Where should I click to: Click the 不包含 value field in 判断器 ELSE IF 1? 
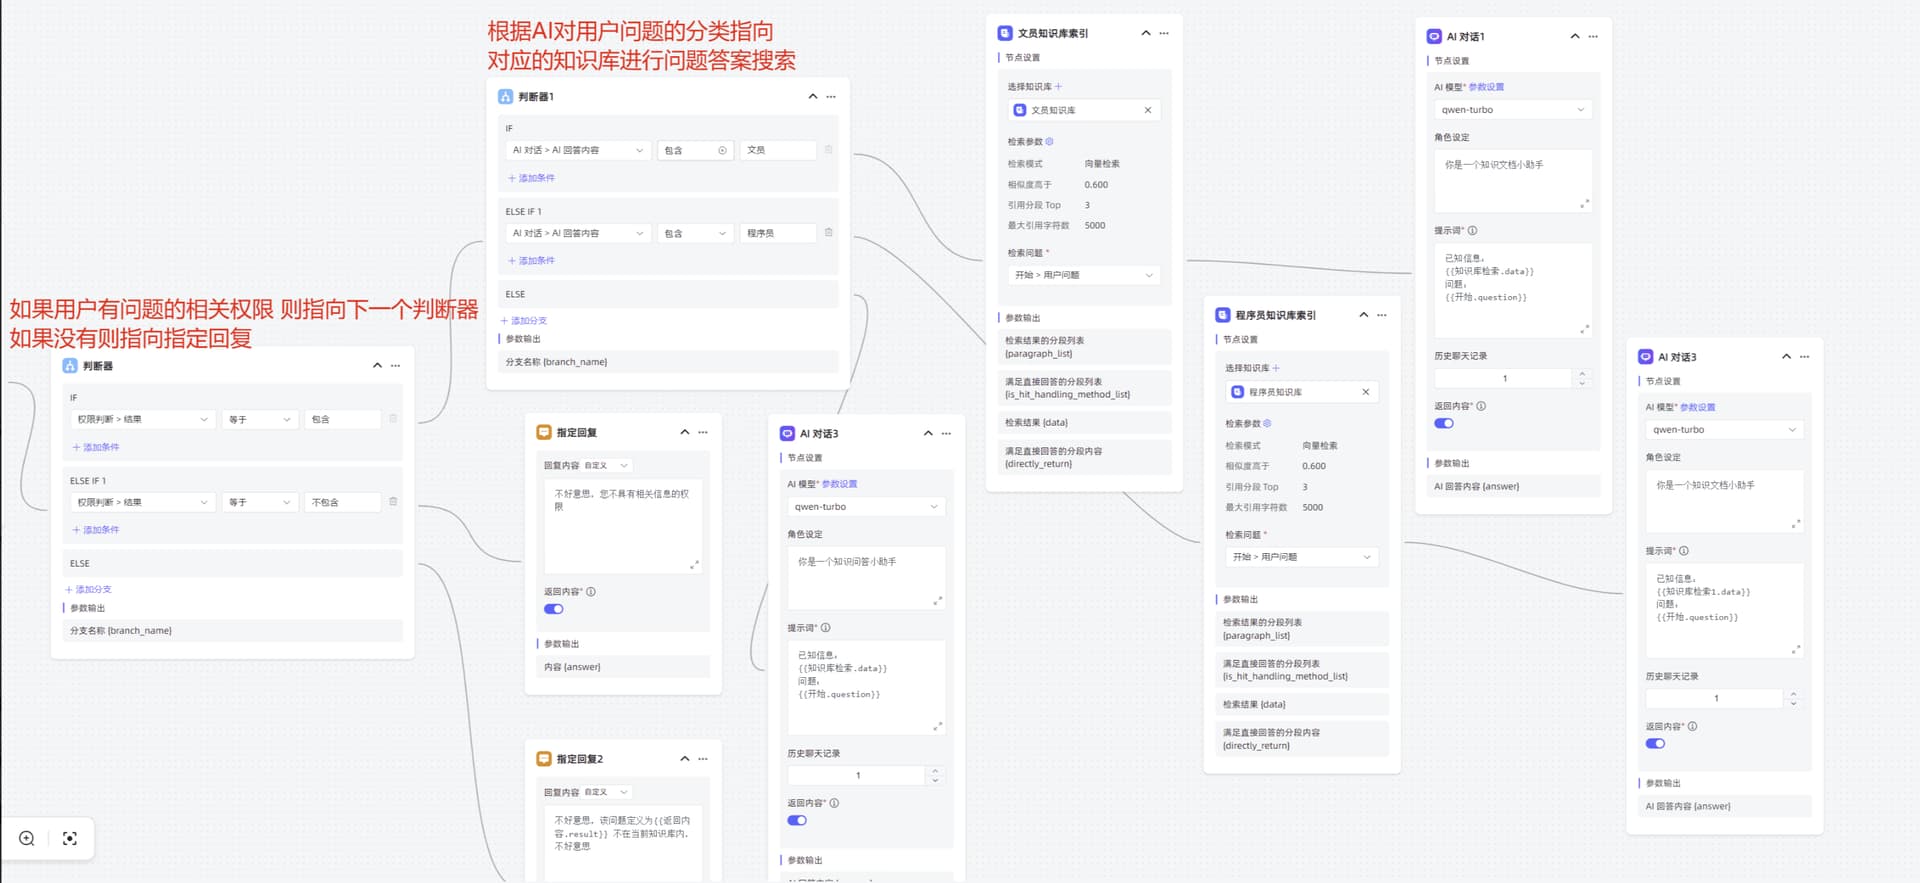click(x=342, y=502)
